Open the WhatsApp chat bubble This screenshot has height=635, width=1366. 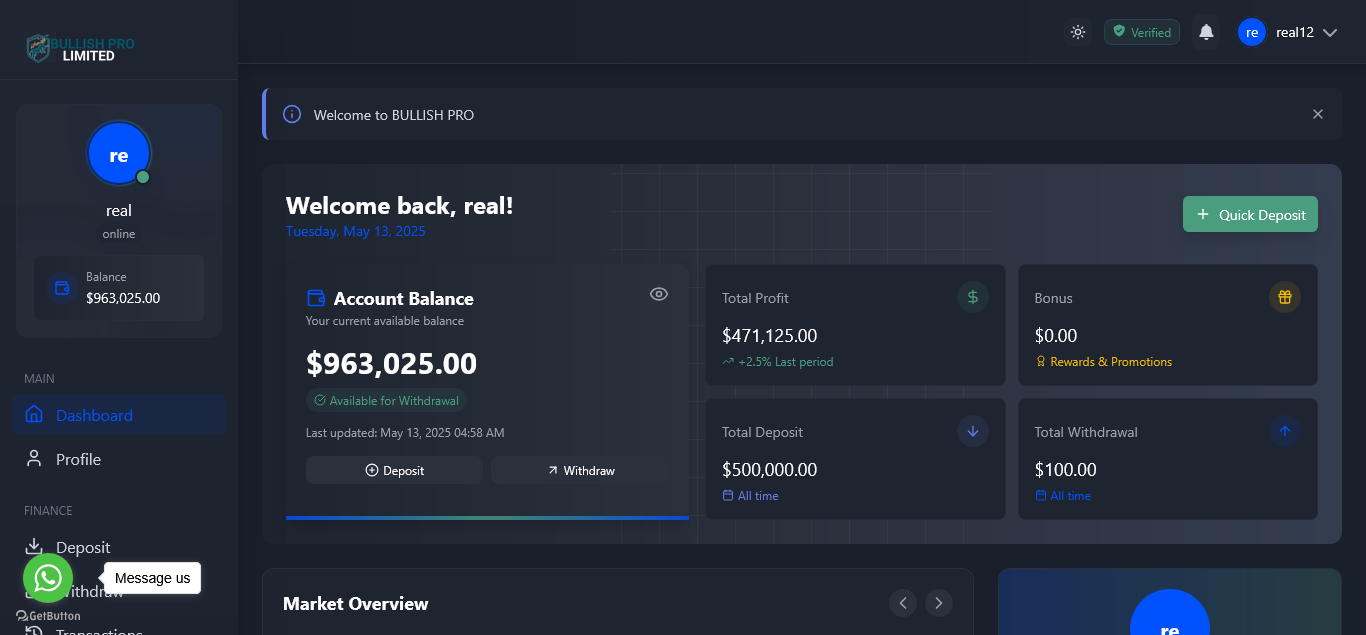click(47, 577)
